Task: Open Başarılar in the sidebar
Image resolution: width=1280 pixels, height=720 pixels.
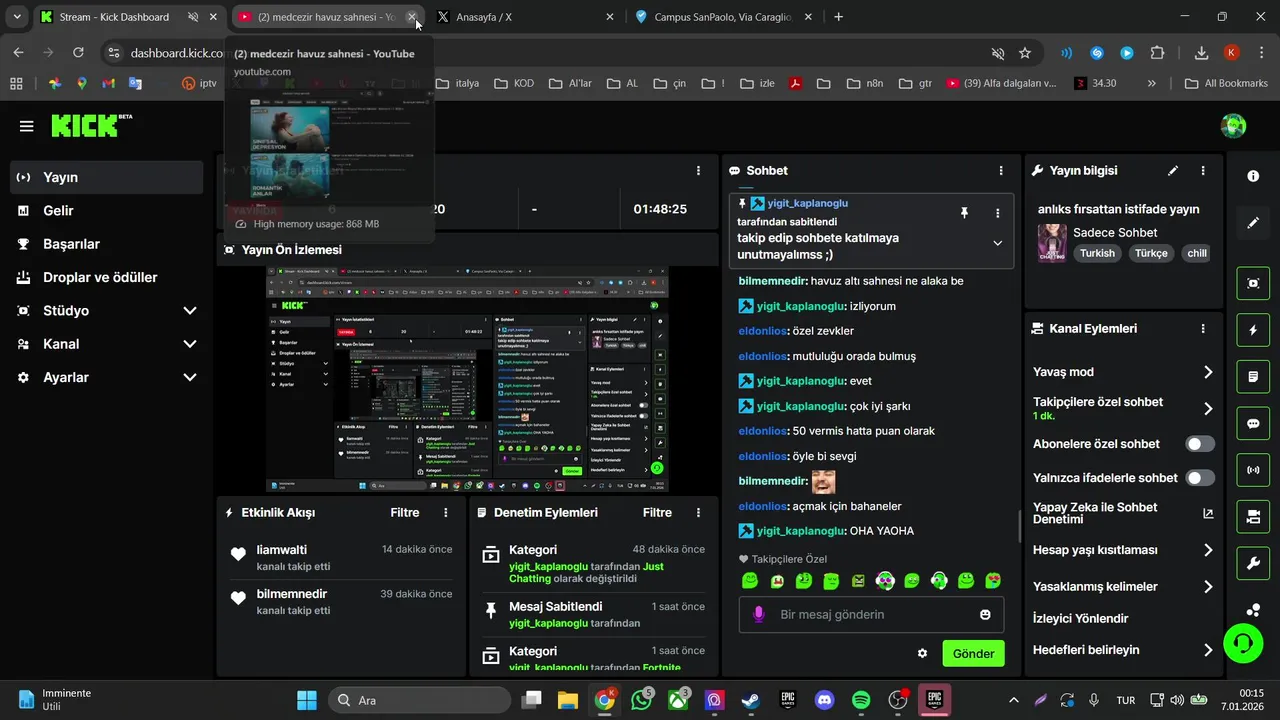Action: pyautogui.click(x=107, y=244)
